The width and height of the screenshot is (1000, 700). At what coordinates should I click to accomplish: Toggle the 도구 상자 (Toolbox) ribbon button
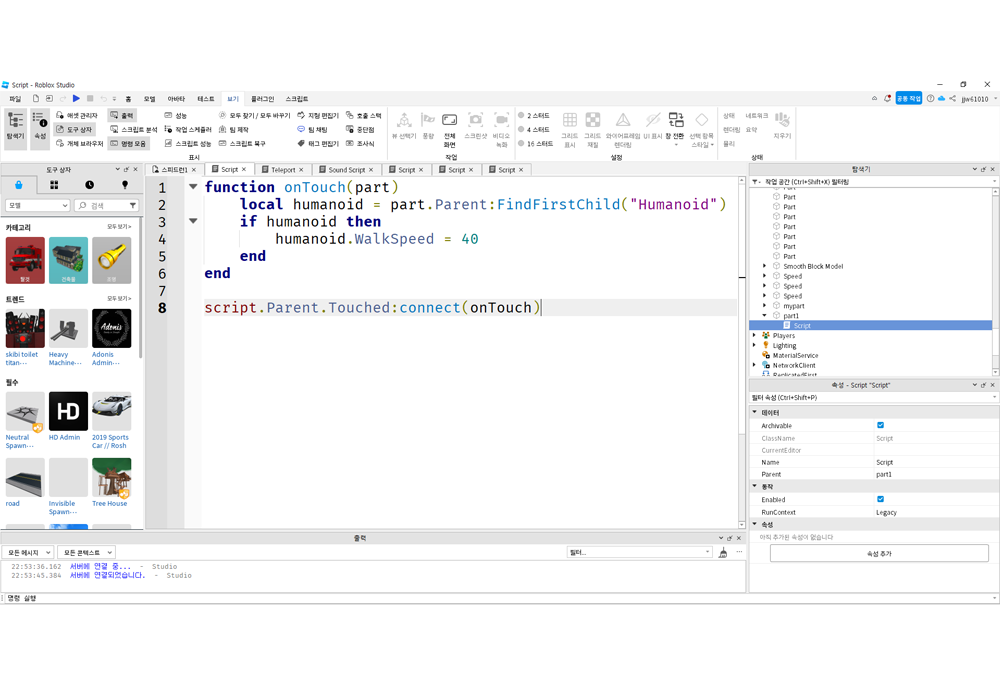click(x=75, y=129)
